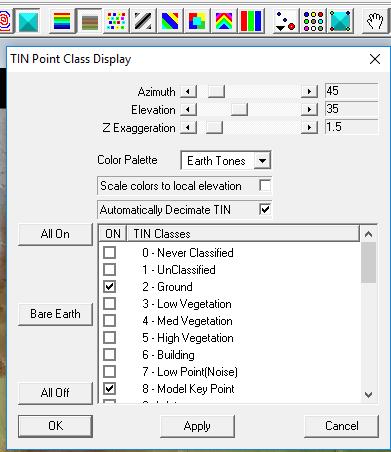Image resolution: width=391 pixels, height=452 pixels.
Task: Select the red green blue vertical bars icon
Action: [251, 21]
